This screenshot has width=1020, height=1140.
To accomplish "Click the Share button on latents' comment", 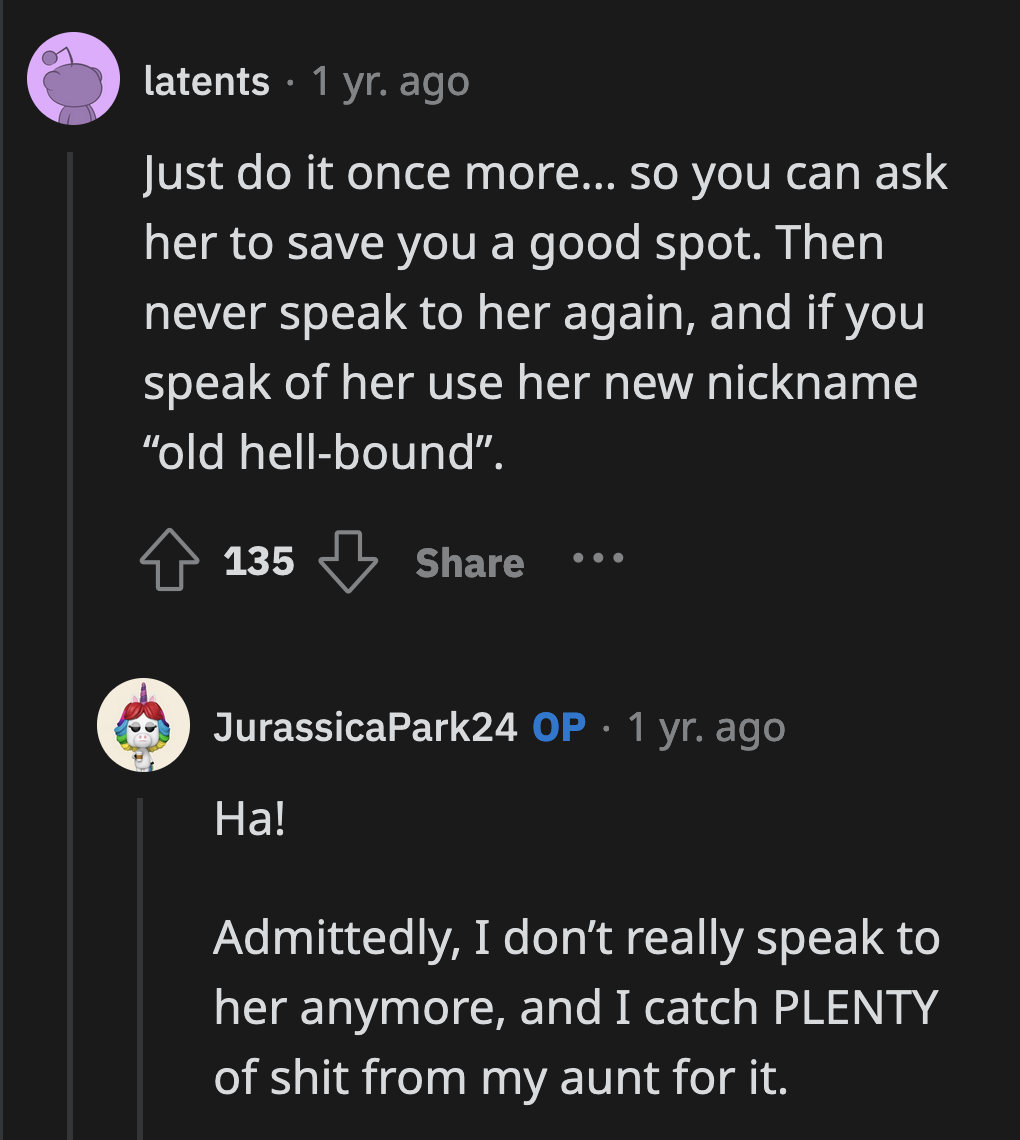I will pos(469,562).
